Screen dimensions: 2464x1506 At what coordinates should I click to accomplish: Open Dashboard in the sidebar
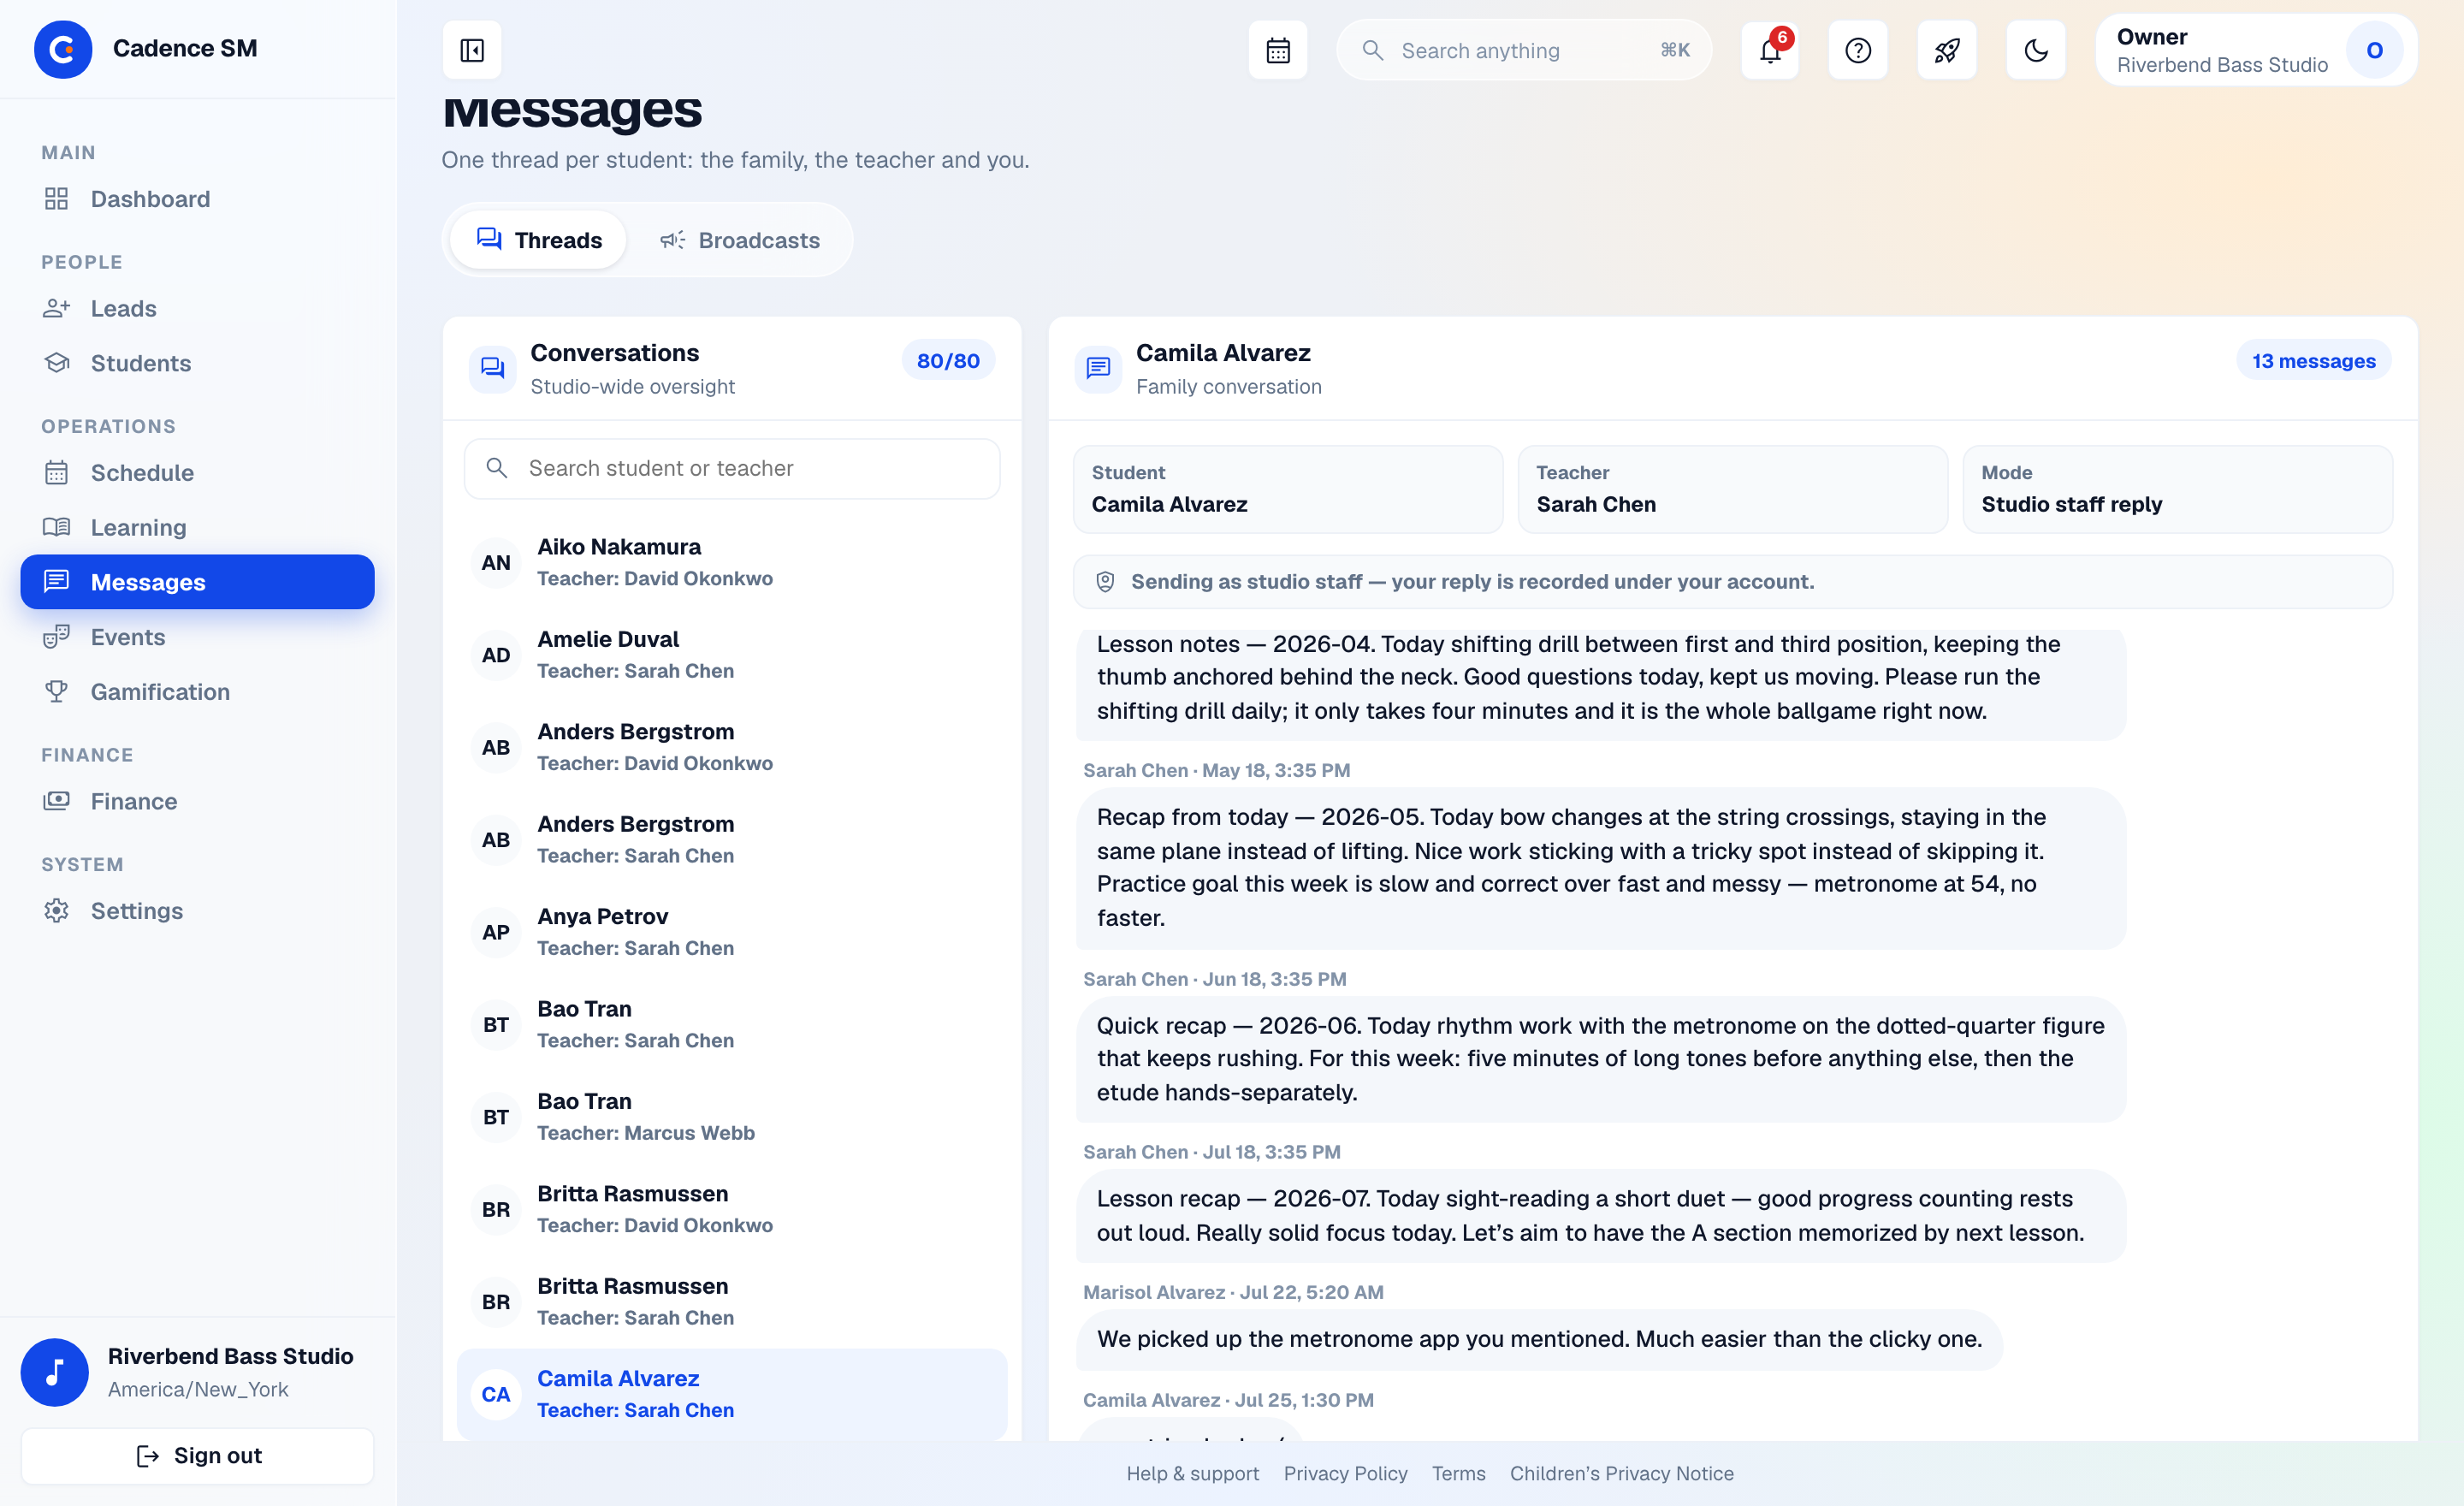click(x=198, y=199)
